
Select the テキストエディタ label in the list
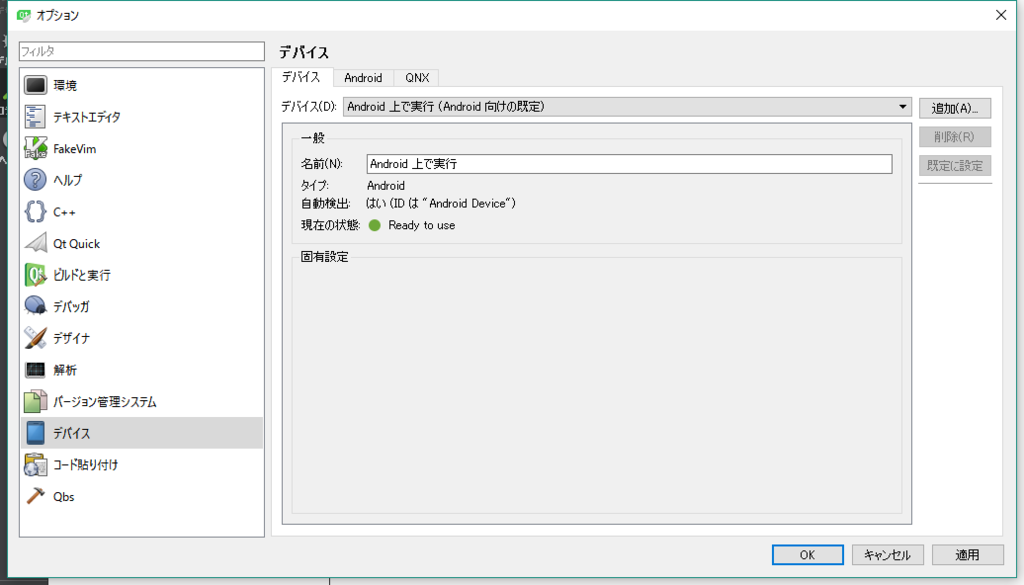[87, 117]
